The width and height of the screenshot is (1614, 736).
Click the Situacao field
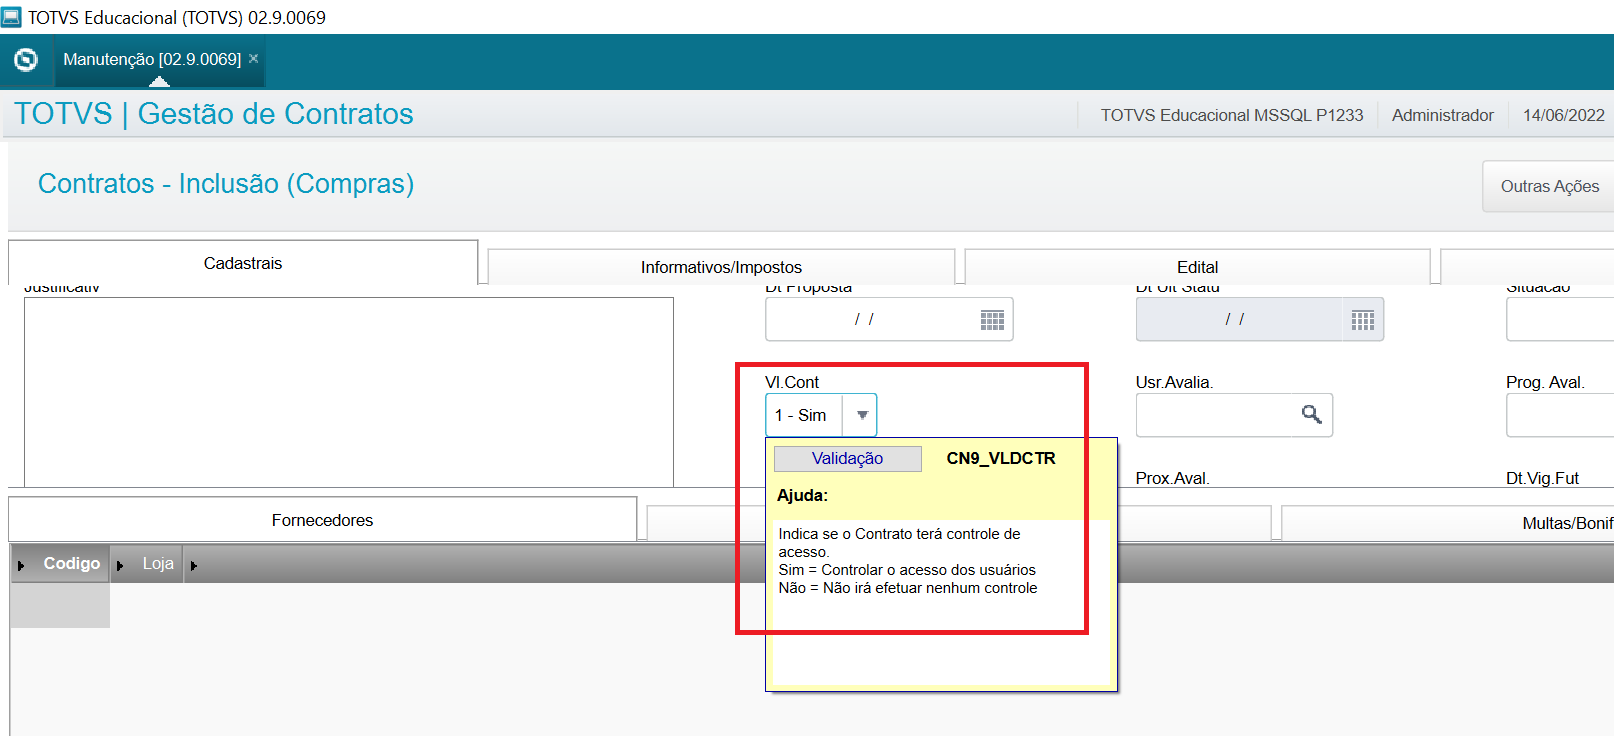[x=1560, y=319]
